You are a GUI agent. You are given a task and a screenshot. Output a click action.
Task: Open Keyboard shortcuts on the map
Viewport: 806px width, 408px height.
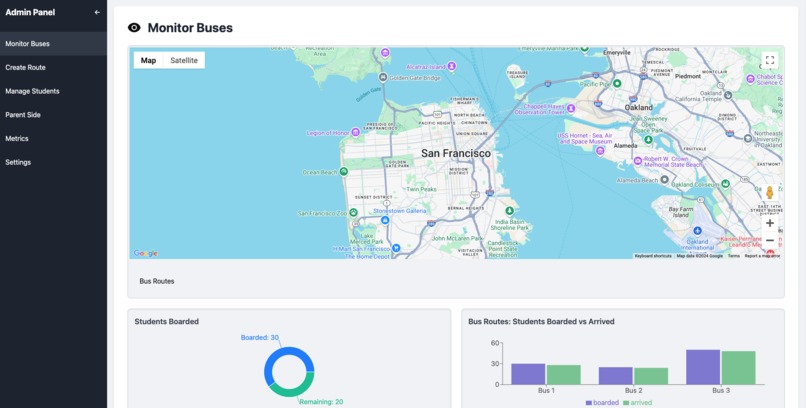pos(653,256)
